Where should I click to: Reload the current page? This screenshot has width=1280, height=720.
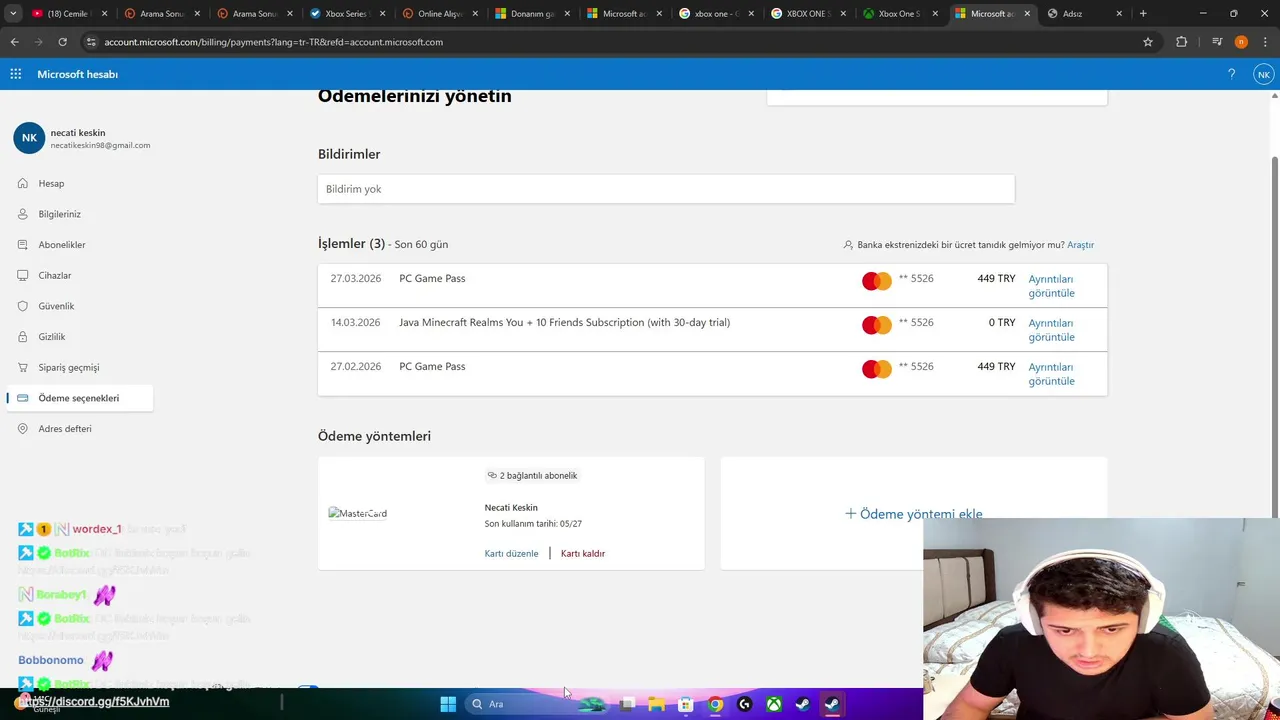62,42
